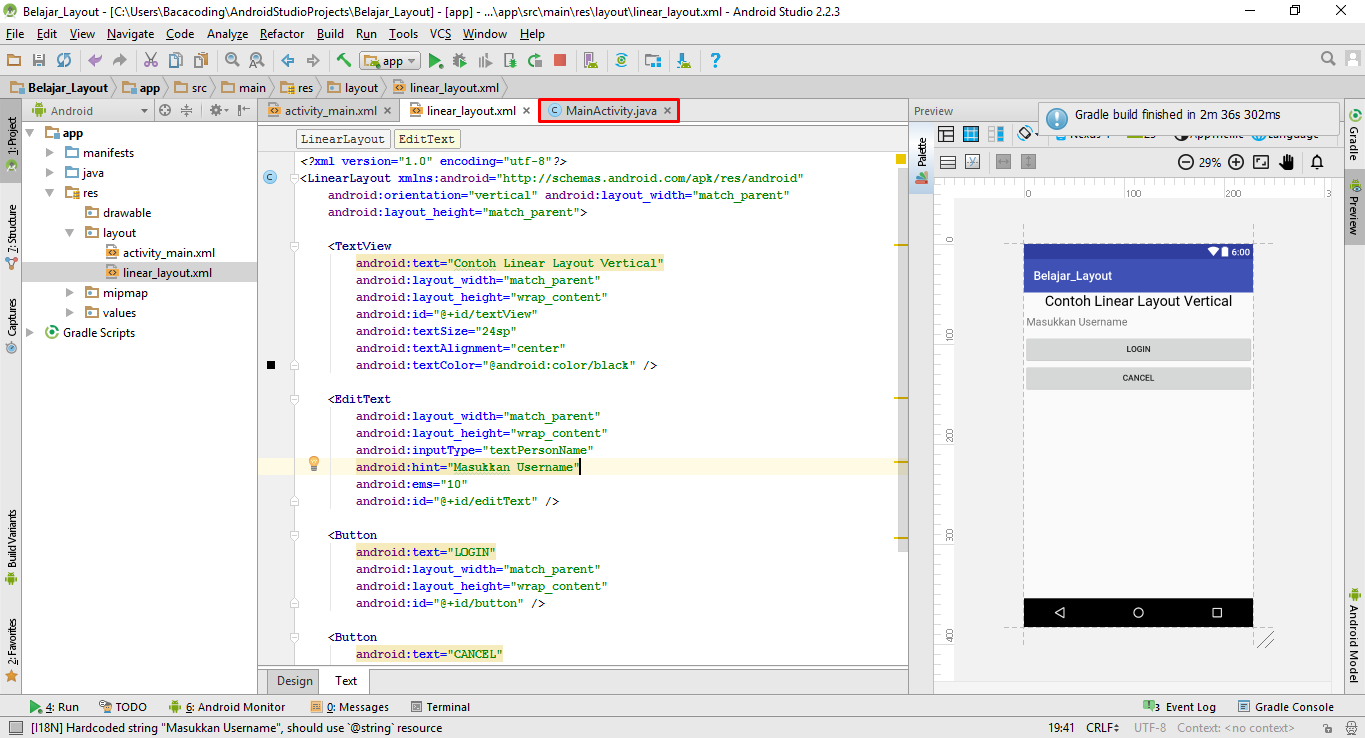The height and width of the screenshot is (738, 1365).
Task: Run the app with the green play icon
Action: coord(434,60)
